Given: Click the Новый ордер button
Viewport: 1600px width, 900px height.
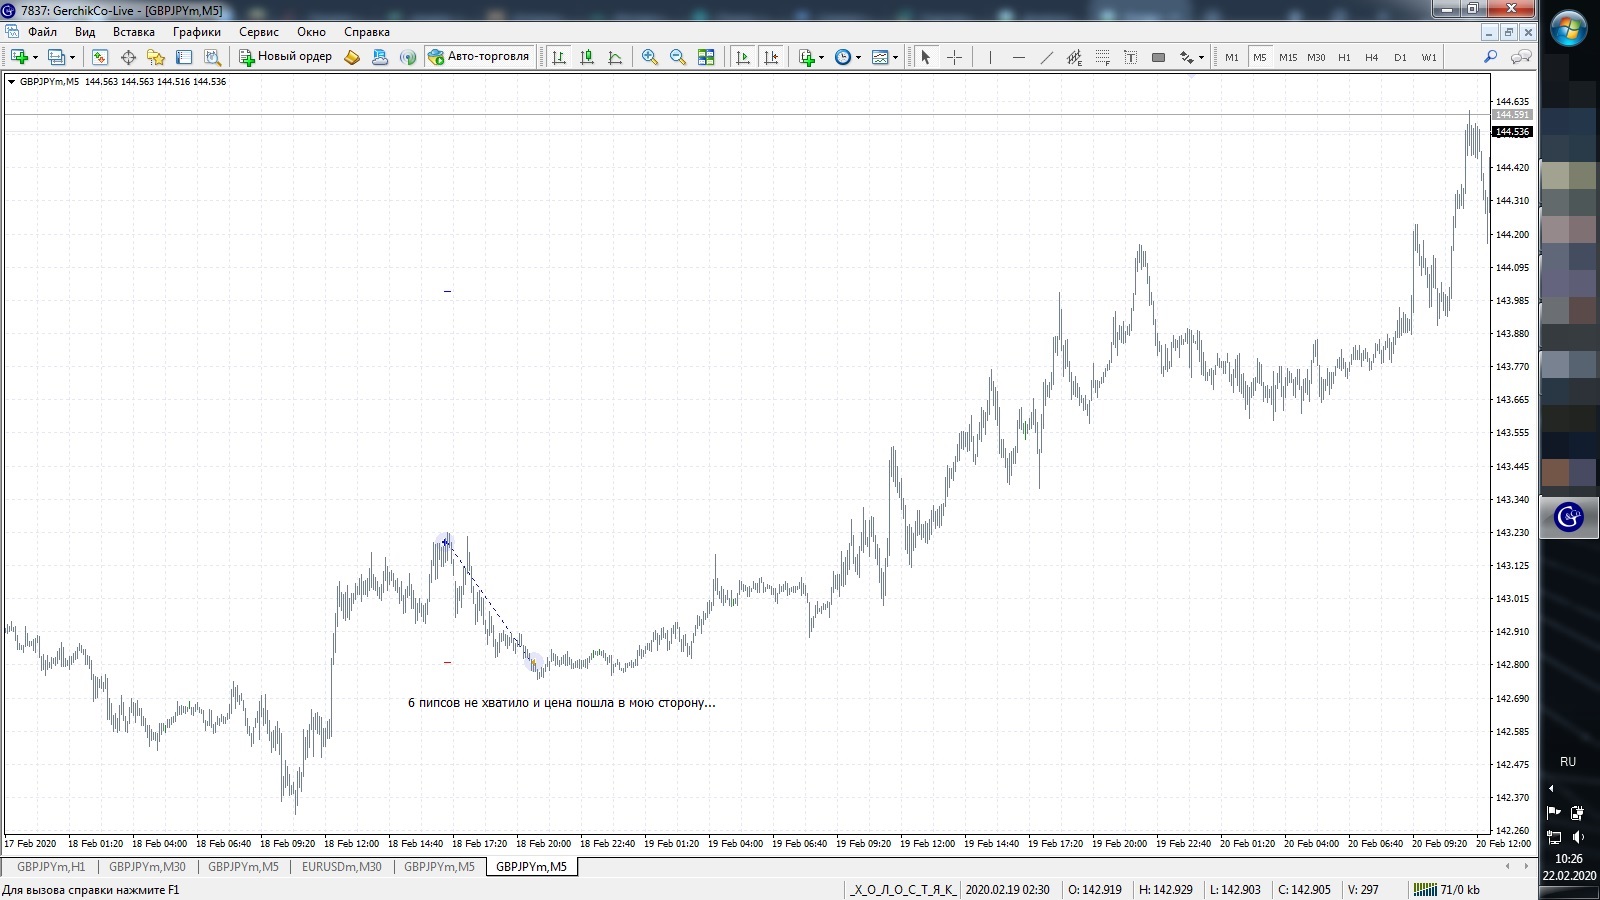Looking at the screenshot, I should point(286,57).
